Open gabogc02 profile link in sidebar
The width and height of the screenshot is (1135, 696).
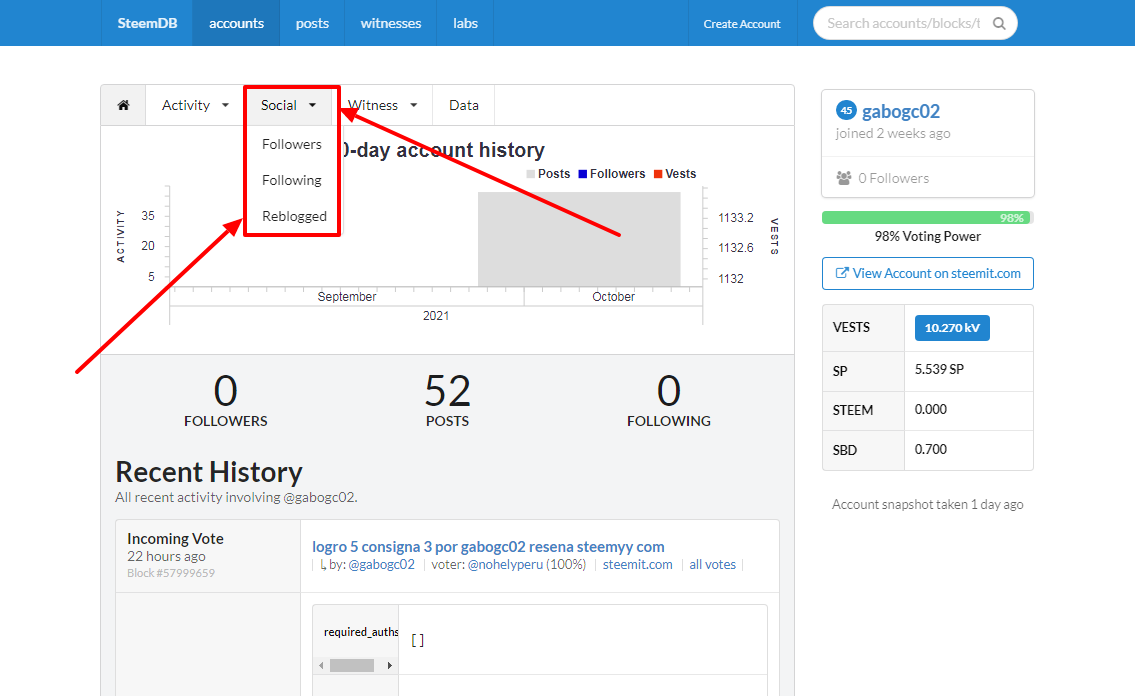(900, 111)
